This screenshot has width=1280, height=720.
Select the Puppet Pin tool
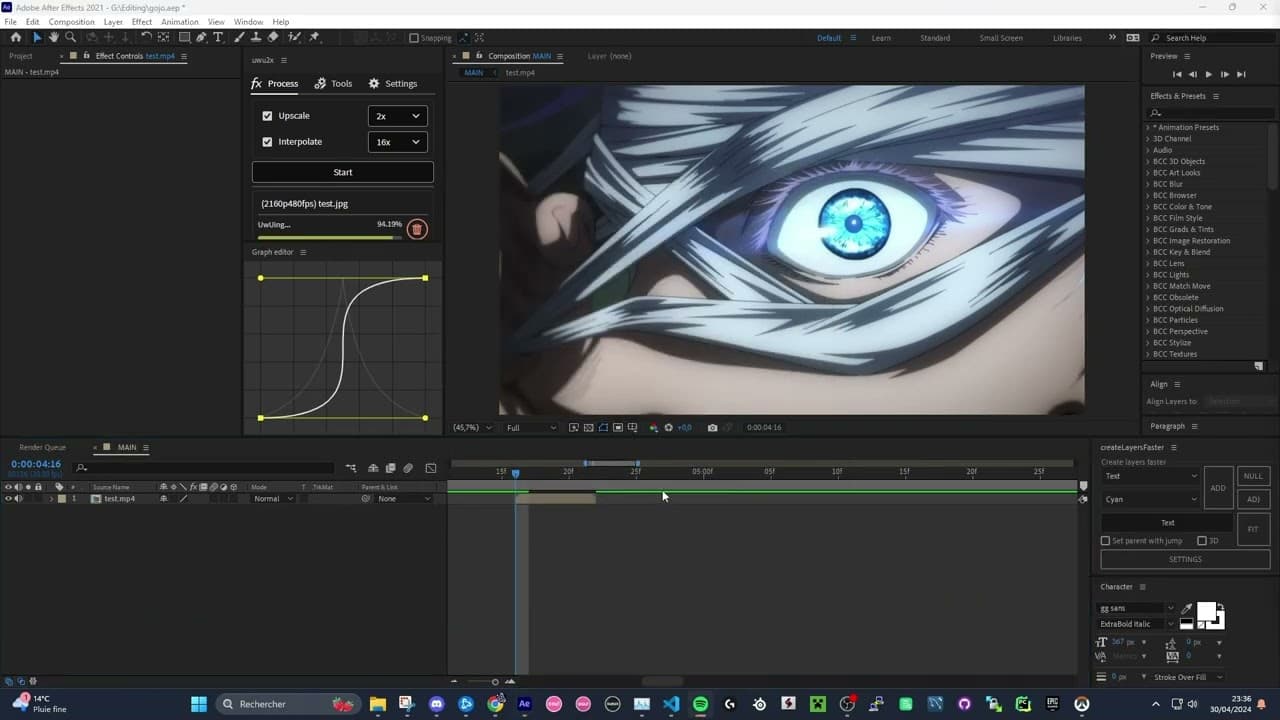point(314,37)
